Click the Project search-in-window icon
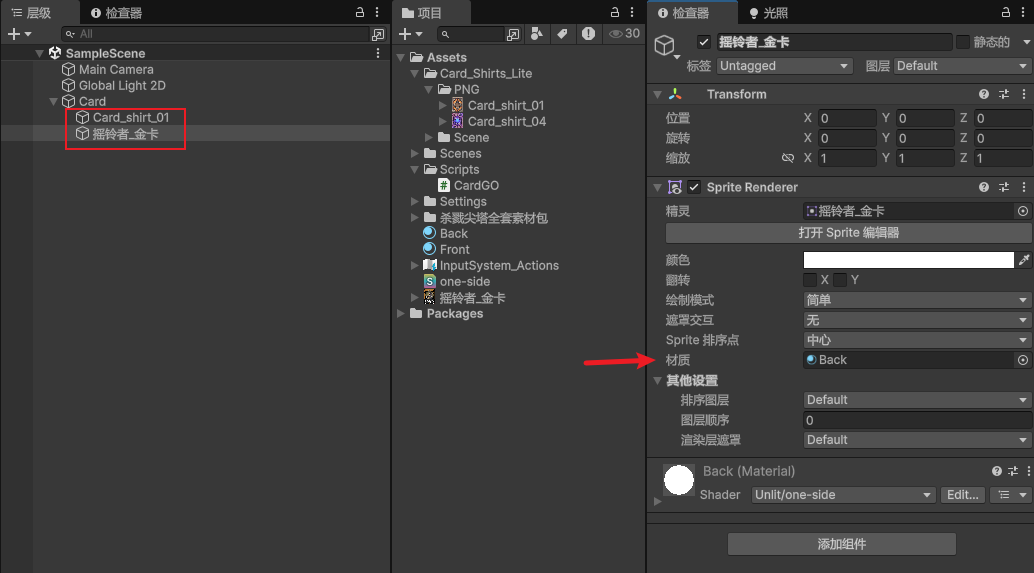This screenshot has height=573, width=1034. click(513, 34)
